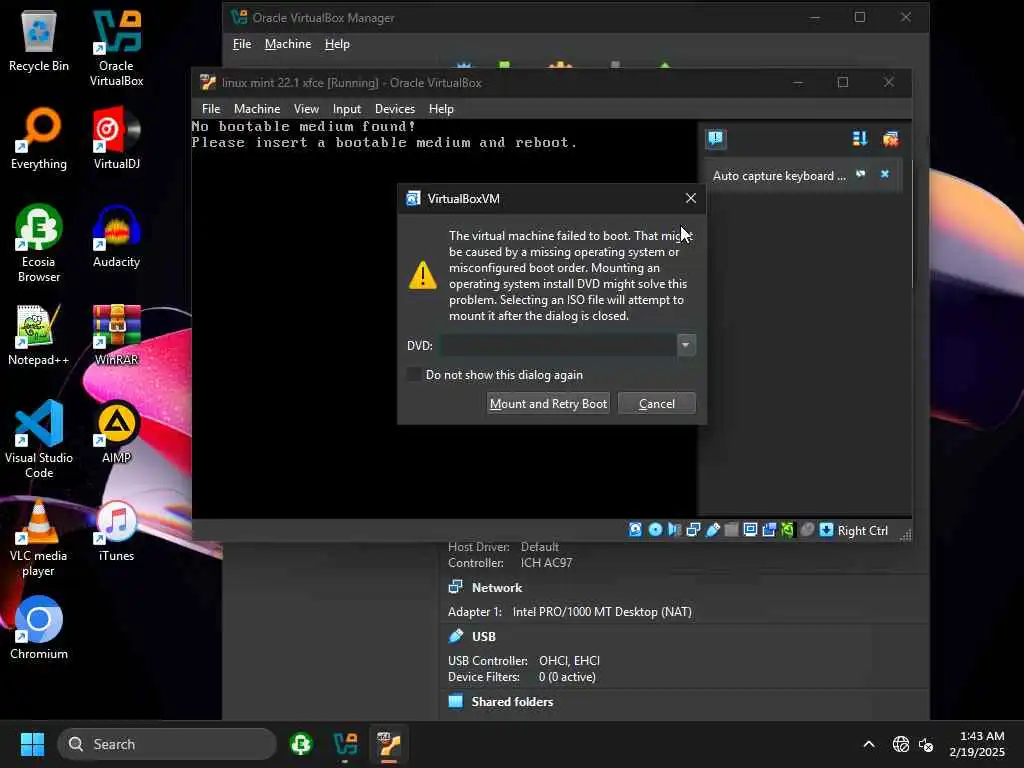Click the Ecosia browser taskbar icon
Screen dimensions: 1024x768
pos(301,744)
